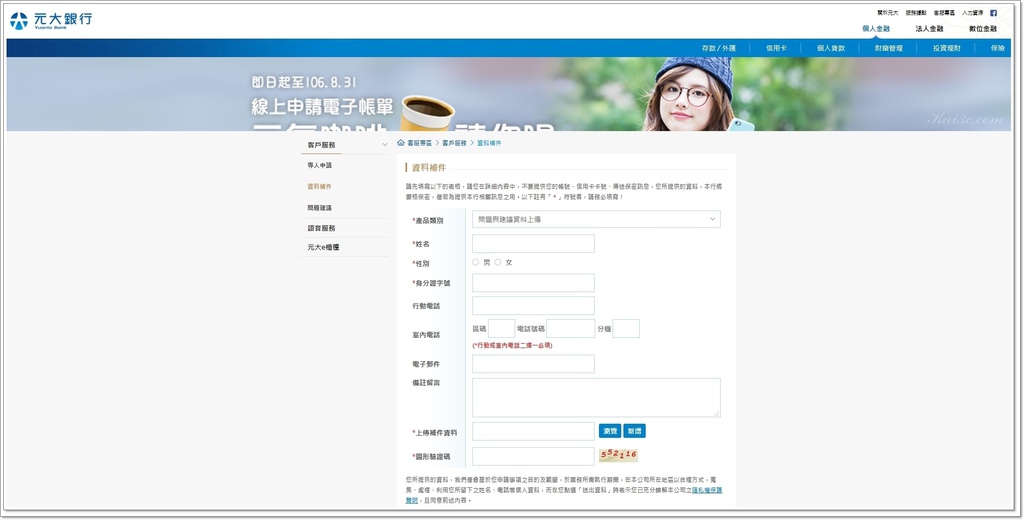Switch to 法人金融 tab
This screenshot has height=520, width=1024.
click(929, 29)
